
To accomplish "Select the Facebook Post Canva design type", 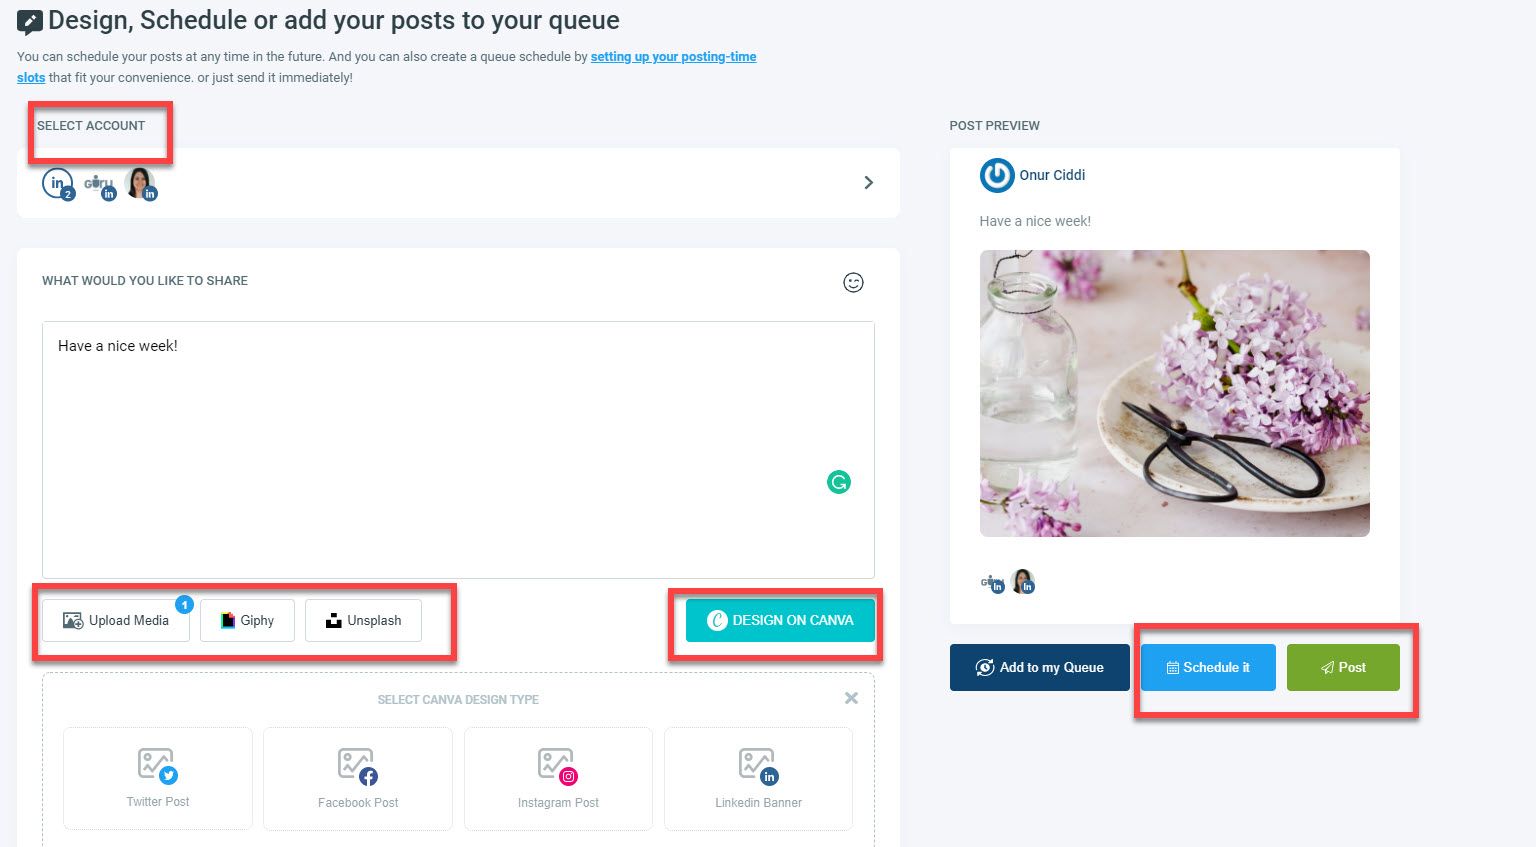I will 357,778.
